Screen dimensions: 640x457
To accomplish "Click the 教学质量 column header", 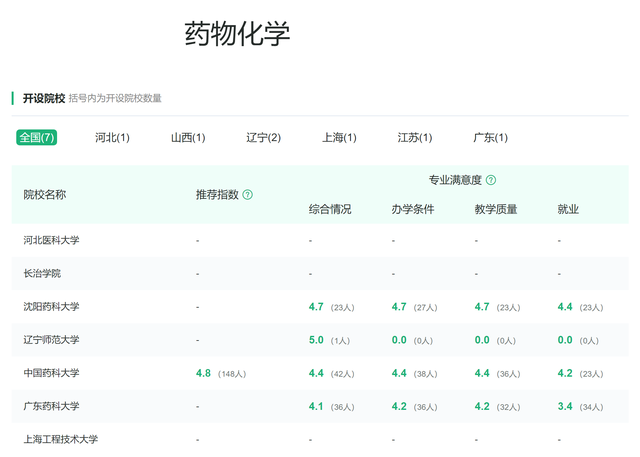I will click(x=496, y=209).
